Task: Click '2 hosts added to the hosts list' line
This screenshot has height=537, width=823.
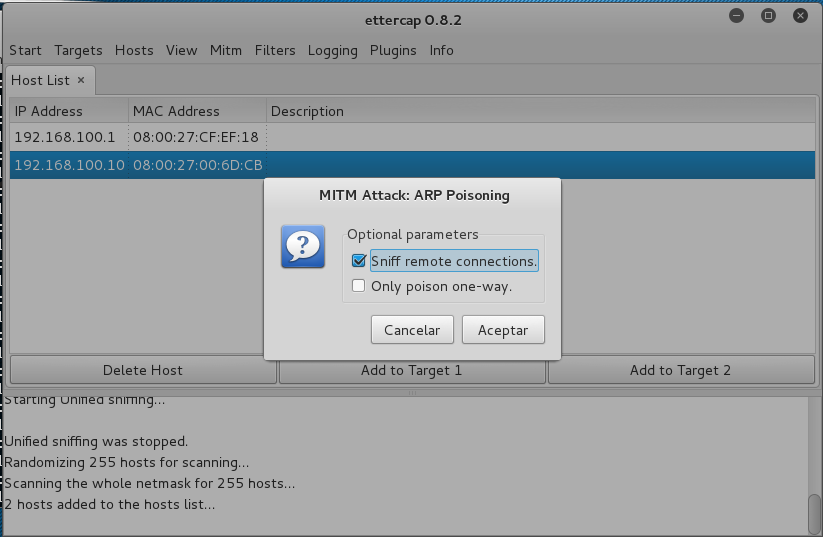Action: pyautogui.click(x=110, y=504)
